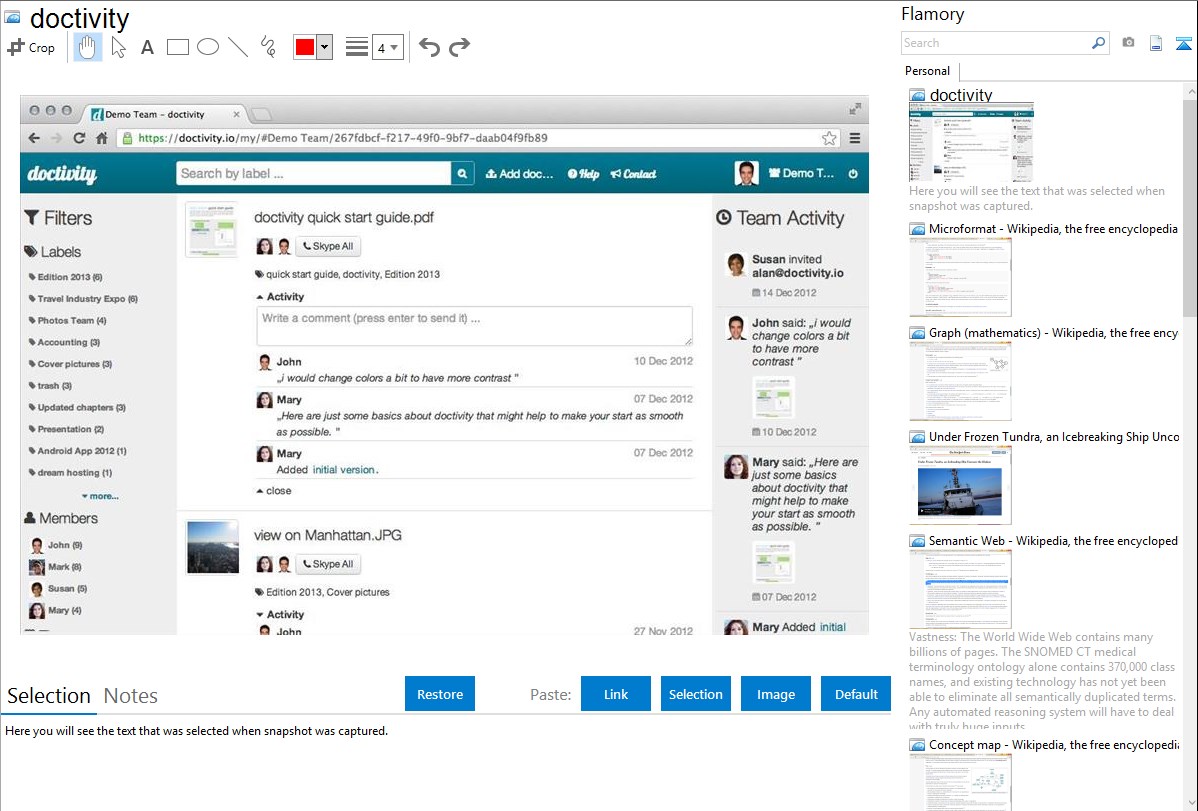The height and width of the screenshot is (811, 1198).
Task: Click the close collapse link under comments
Action: click(x=274, y=491)
